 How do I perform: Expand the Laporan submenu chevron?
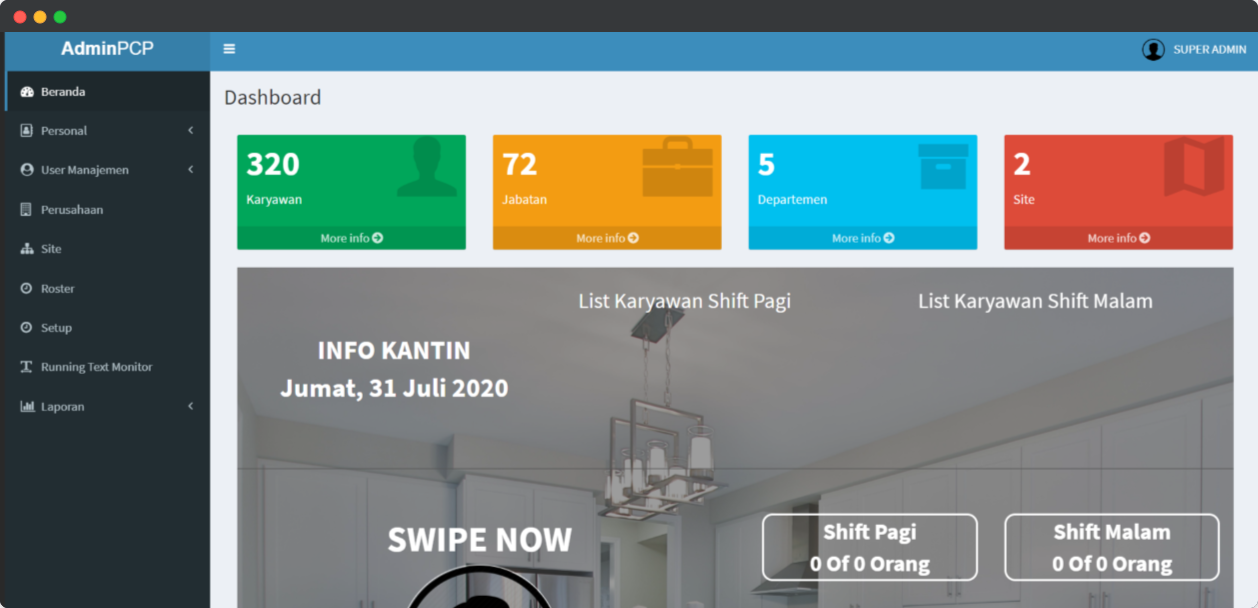[190, 407]
